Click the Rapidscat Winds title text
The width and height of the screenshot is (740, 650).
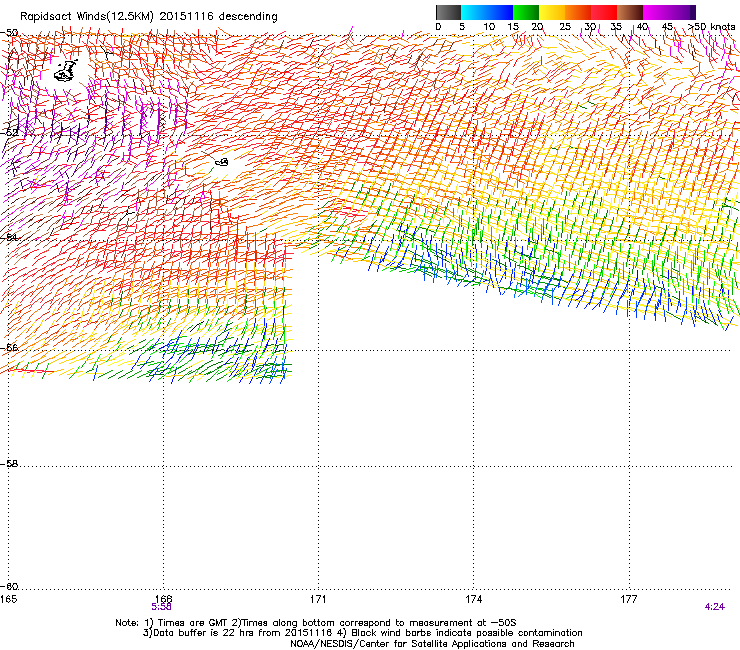tap(149, 16)
